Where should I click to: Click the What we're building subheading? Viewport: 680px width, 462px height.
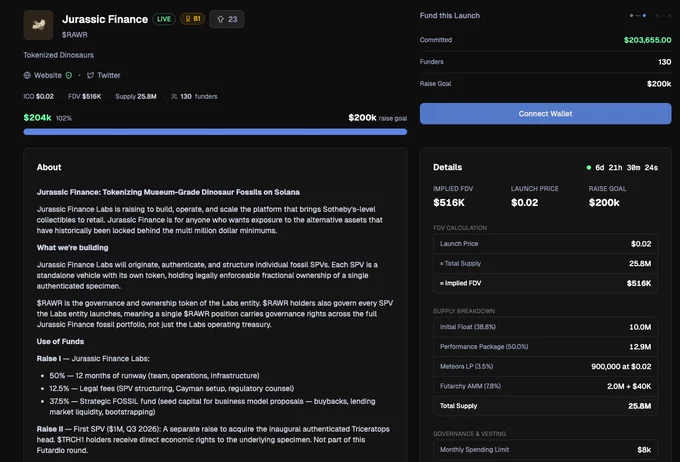(72, 248)
